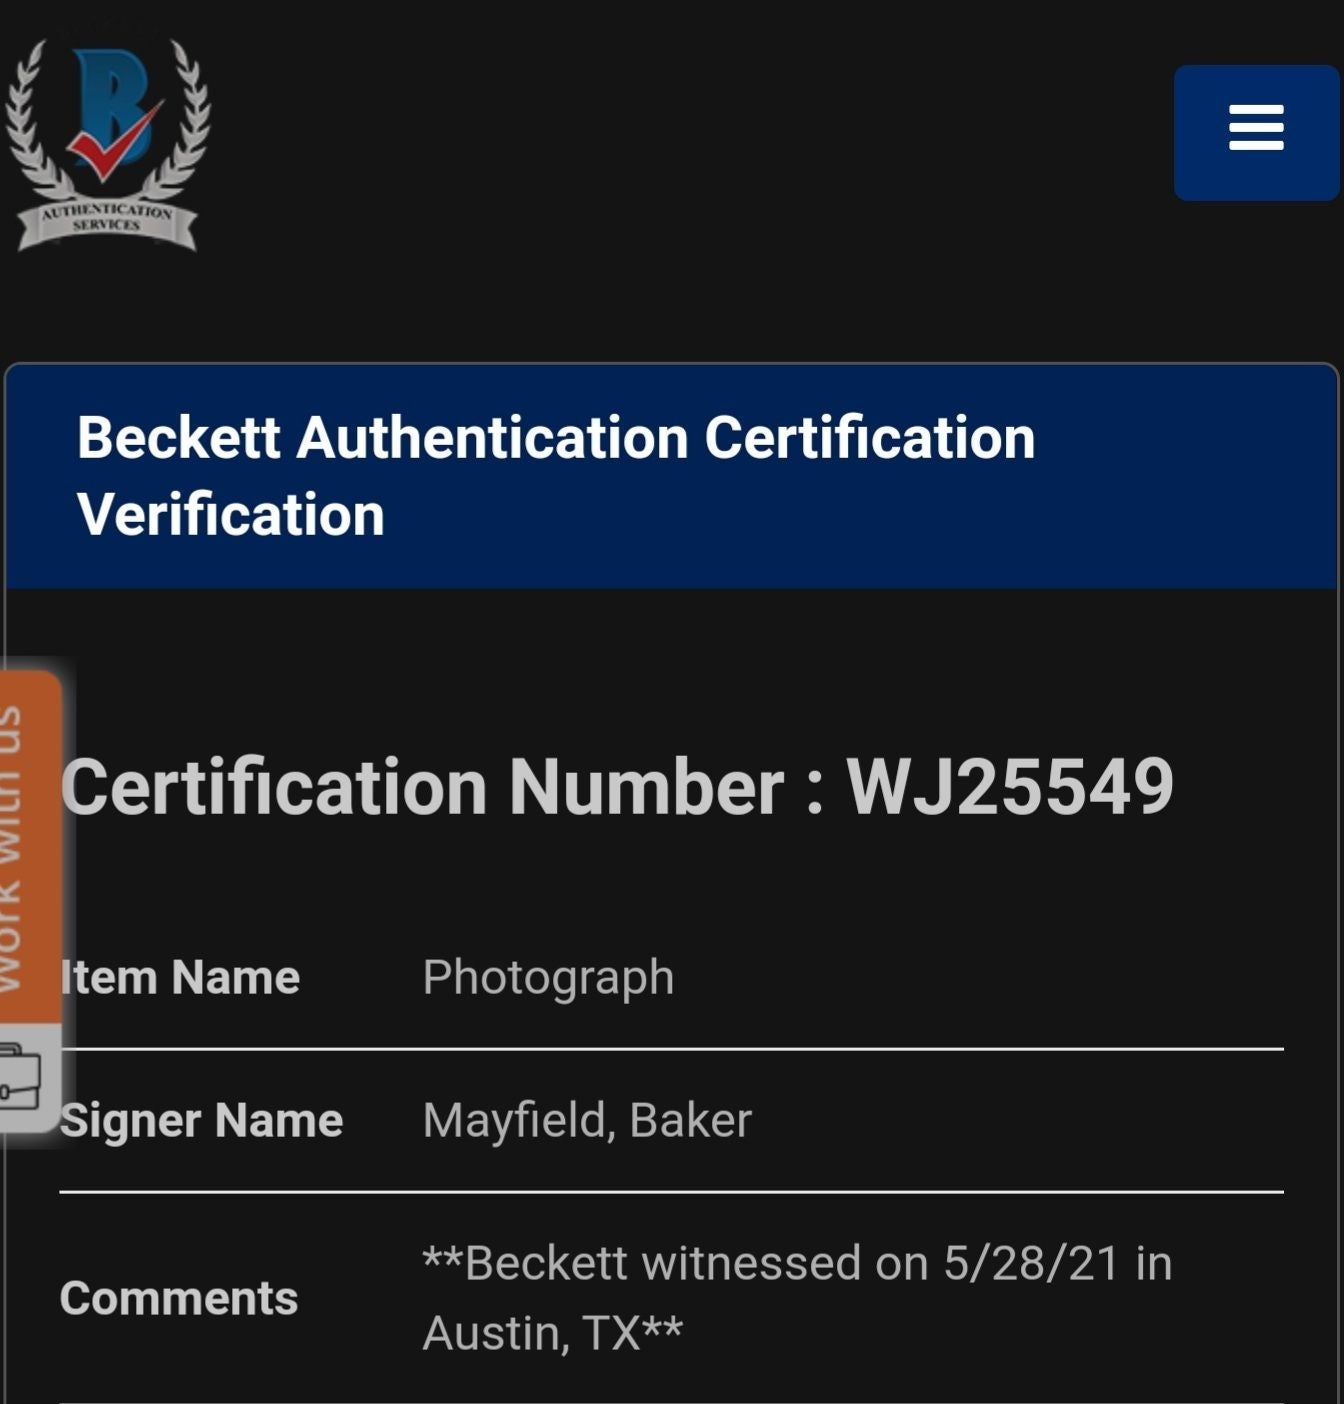Click the Beckett Authentication Services logo

(x=107, y=145)
